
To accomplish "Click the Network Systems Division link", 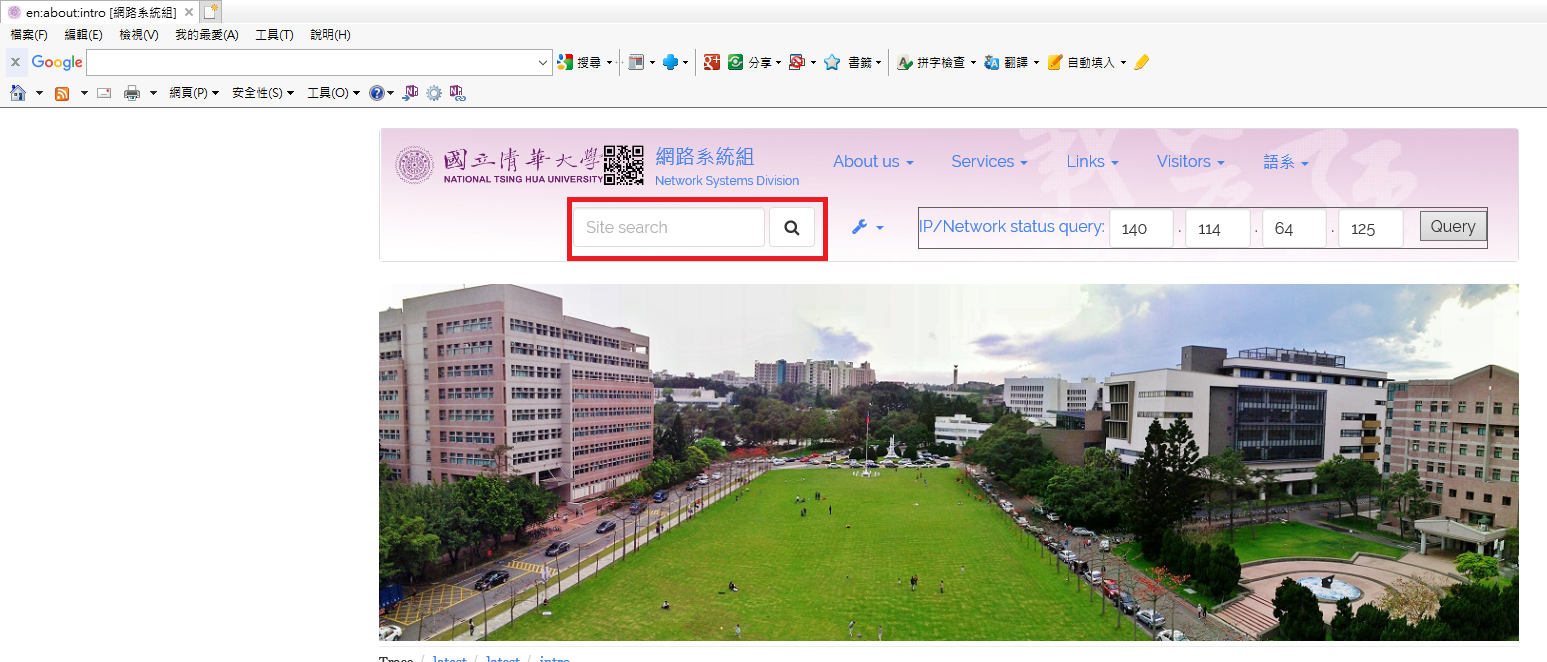I will (726, 181).
